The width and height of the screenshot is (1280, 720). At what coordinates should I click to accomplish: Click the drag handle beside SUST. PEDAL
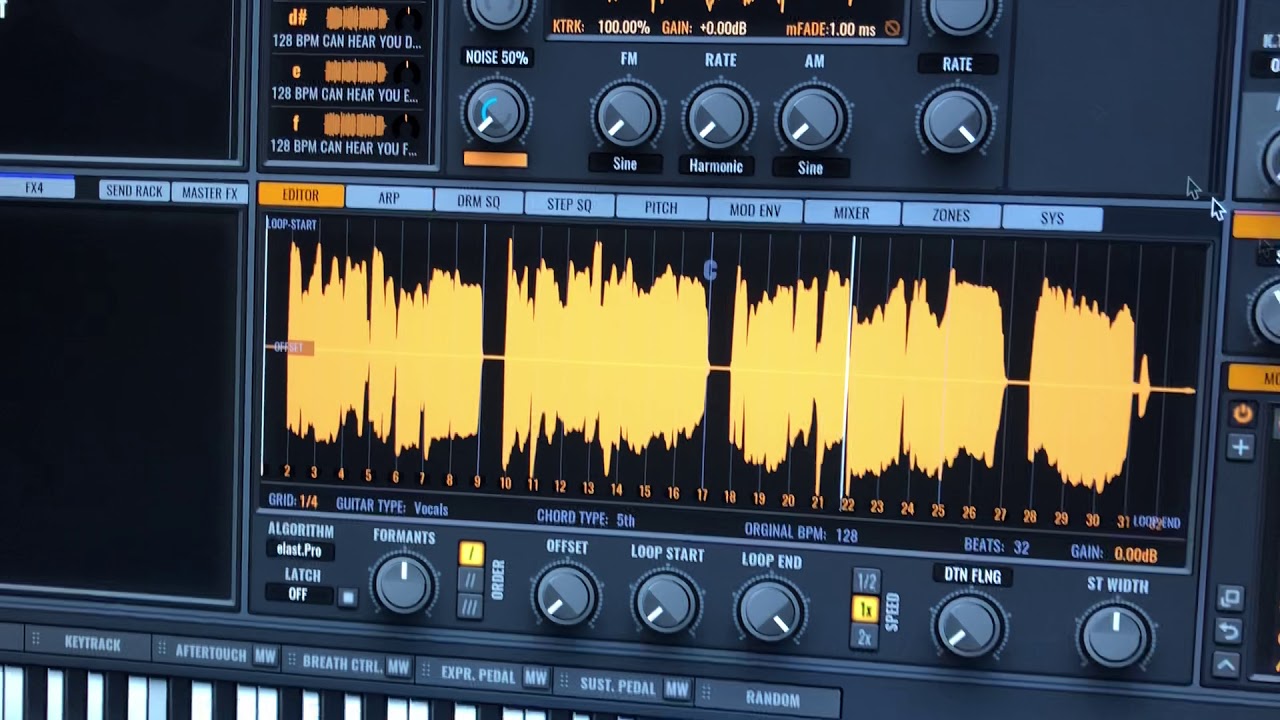pos(565,682)
